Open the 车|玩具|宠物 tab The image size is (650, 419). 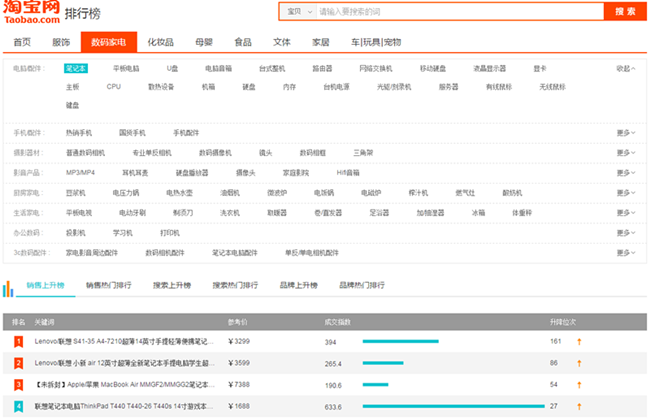(376, 42)
